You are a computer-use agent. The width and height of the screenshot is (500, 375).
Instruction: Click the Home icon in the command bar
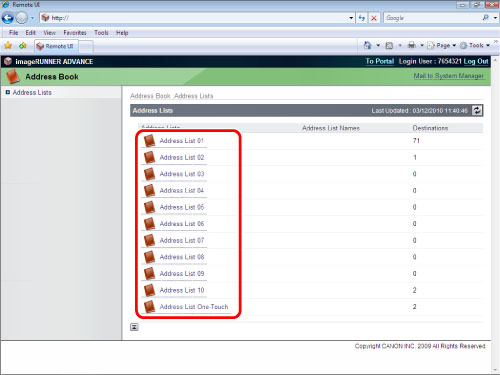pos(368,45)
